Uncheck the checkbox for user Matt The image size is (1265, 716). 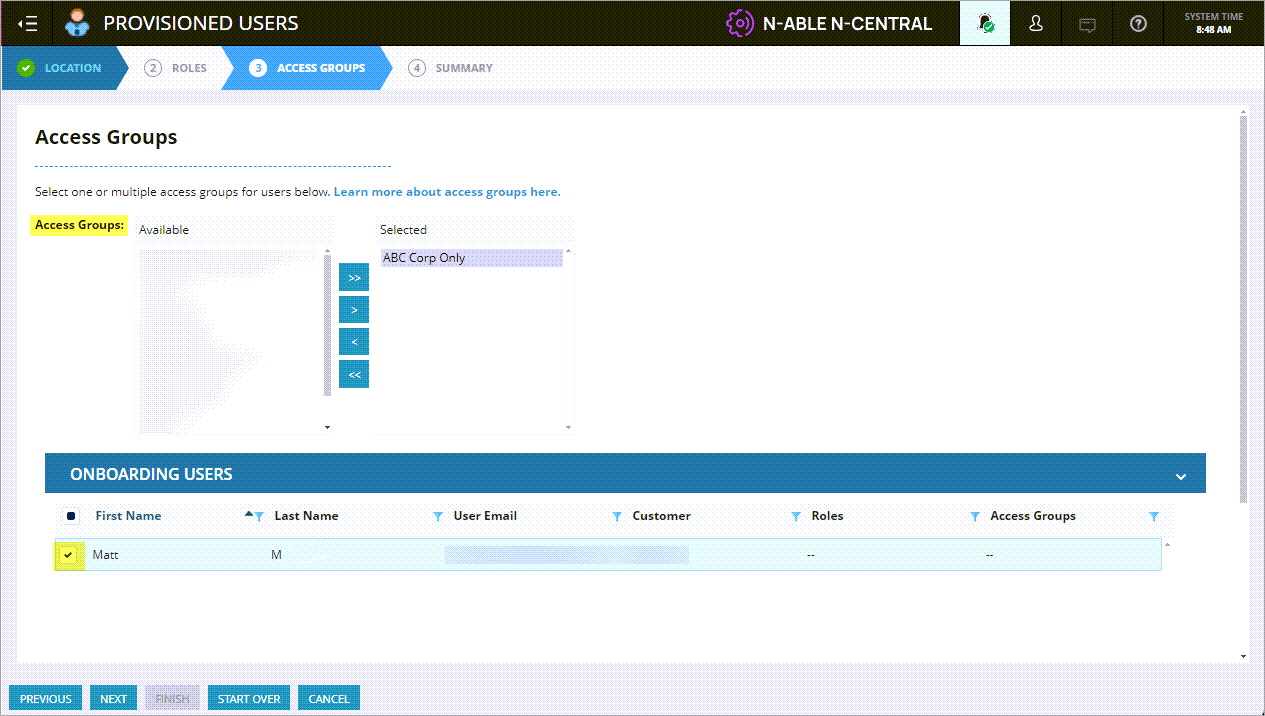click(x=68, y=555)
